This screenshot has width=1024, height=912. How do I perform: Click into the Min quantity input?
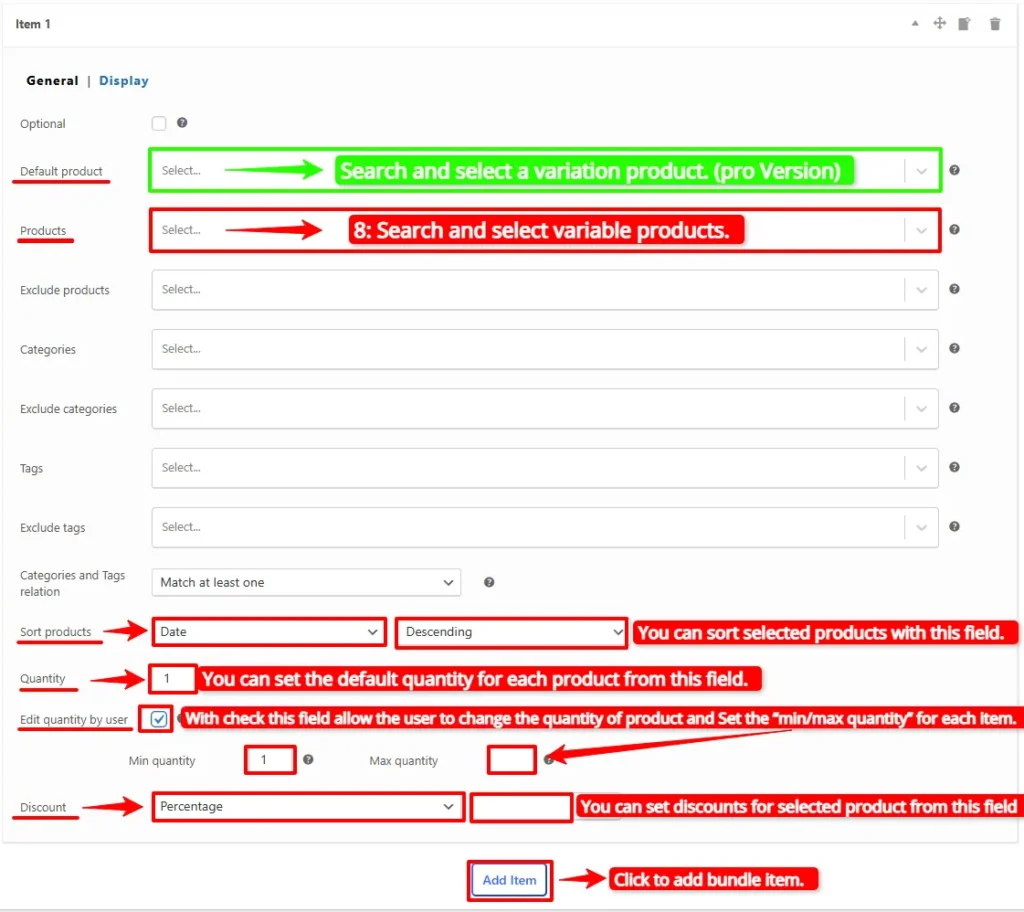point(270,760)
